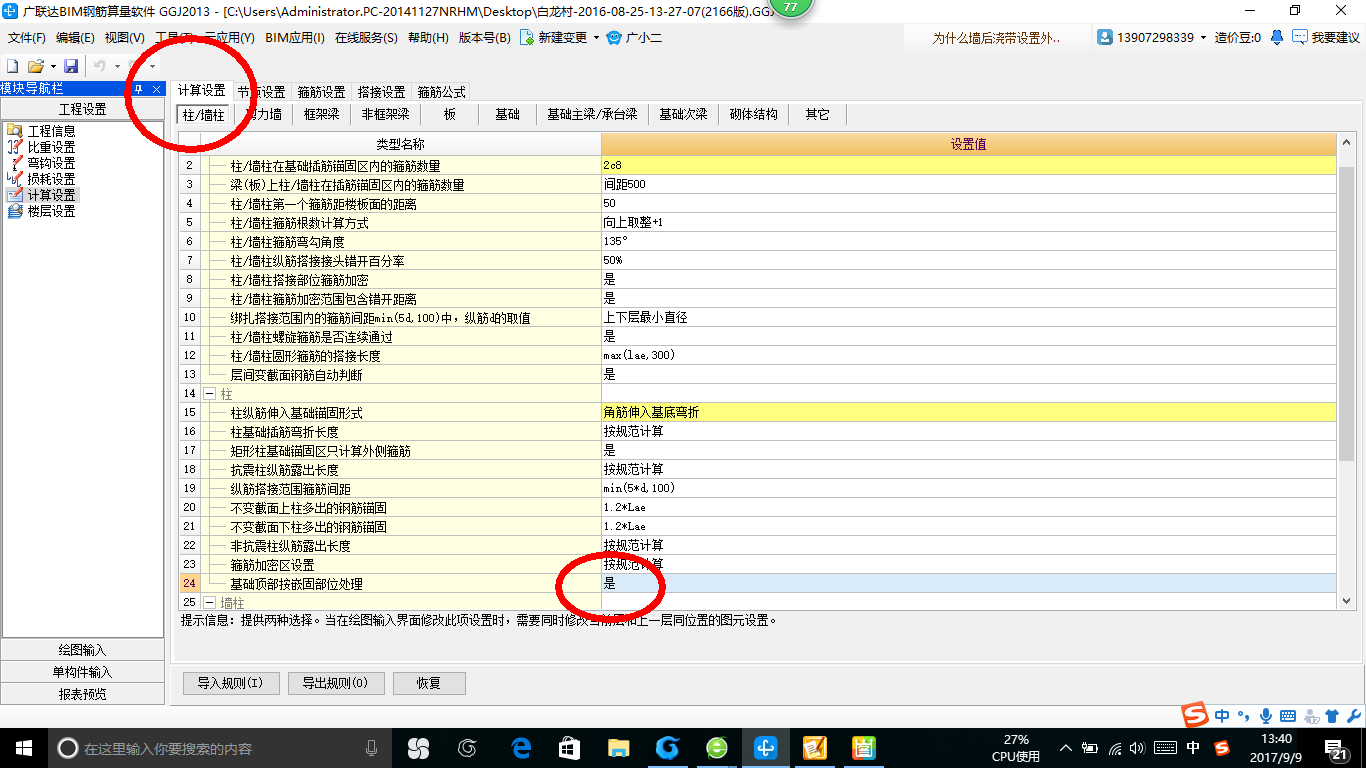
Task: Open the 在线服务(S) menu
Action: [366, 38]
